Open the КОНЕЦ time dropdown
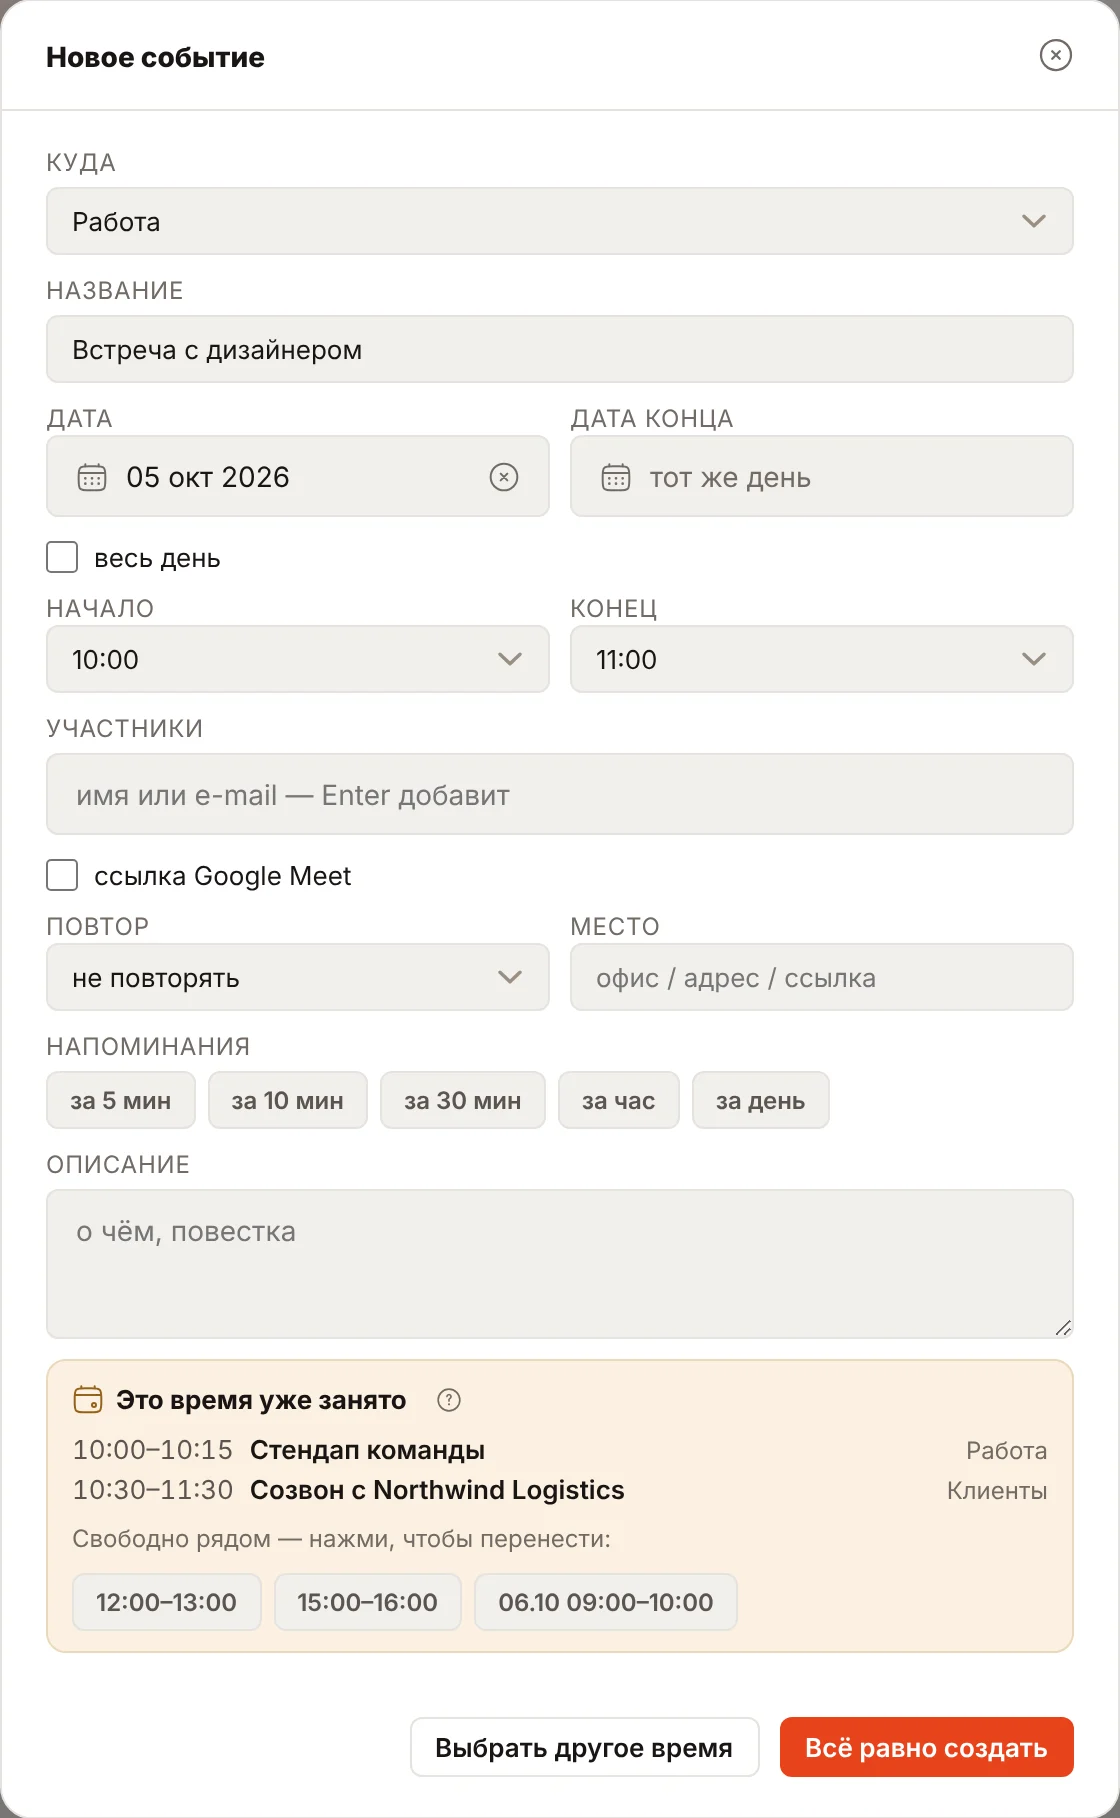The height and width of the screenshot is (1818, 1120). coord(822,659)
